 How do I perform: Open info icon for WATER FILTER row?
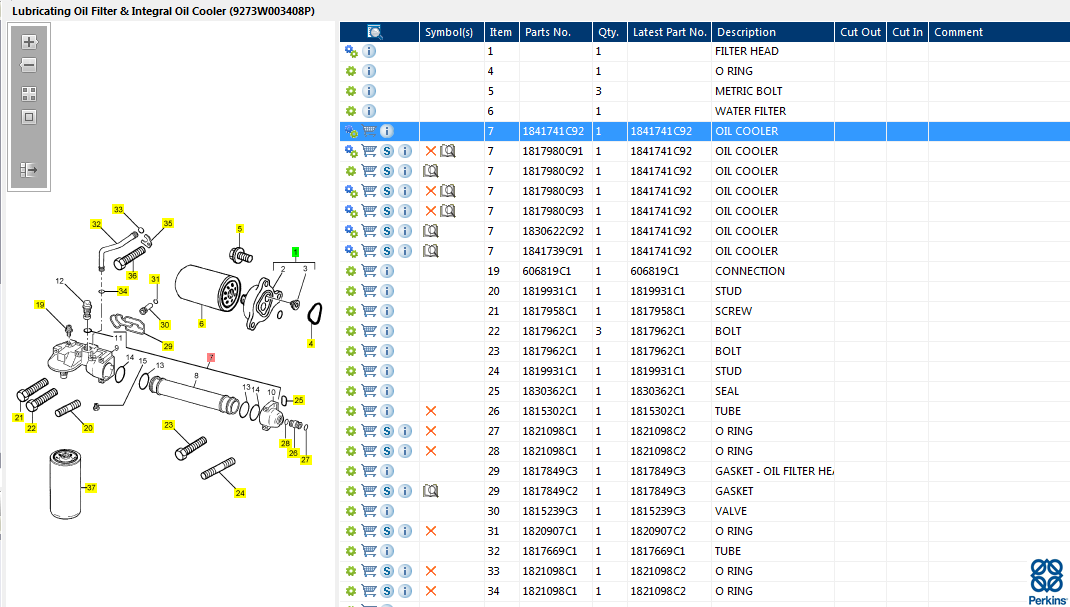tap(369, 110)
